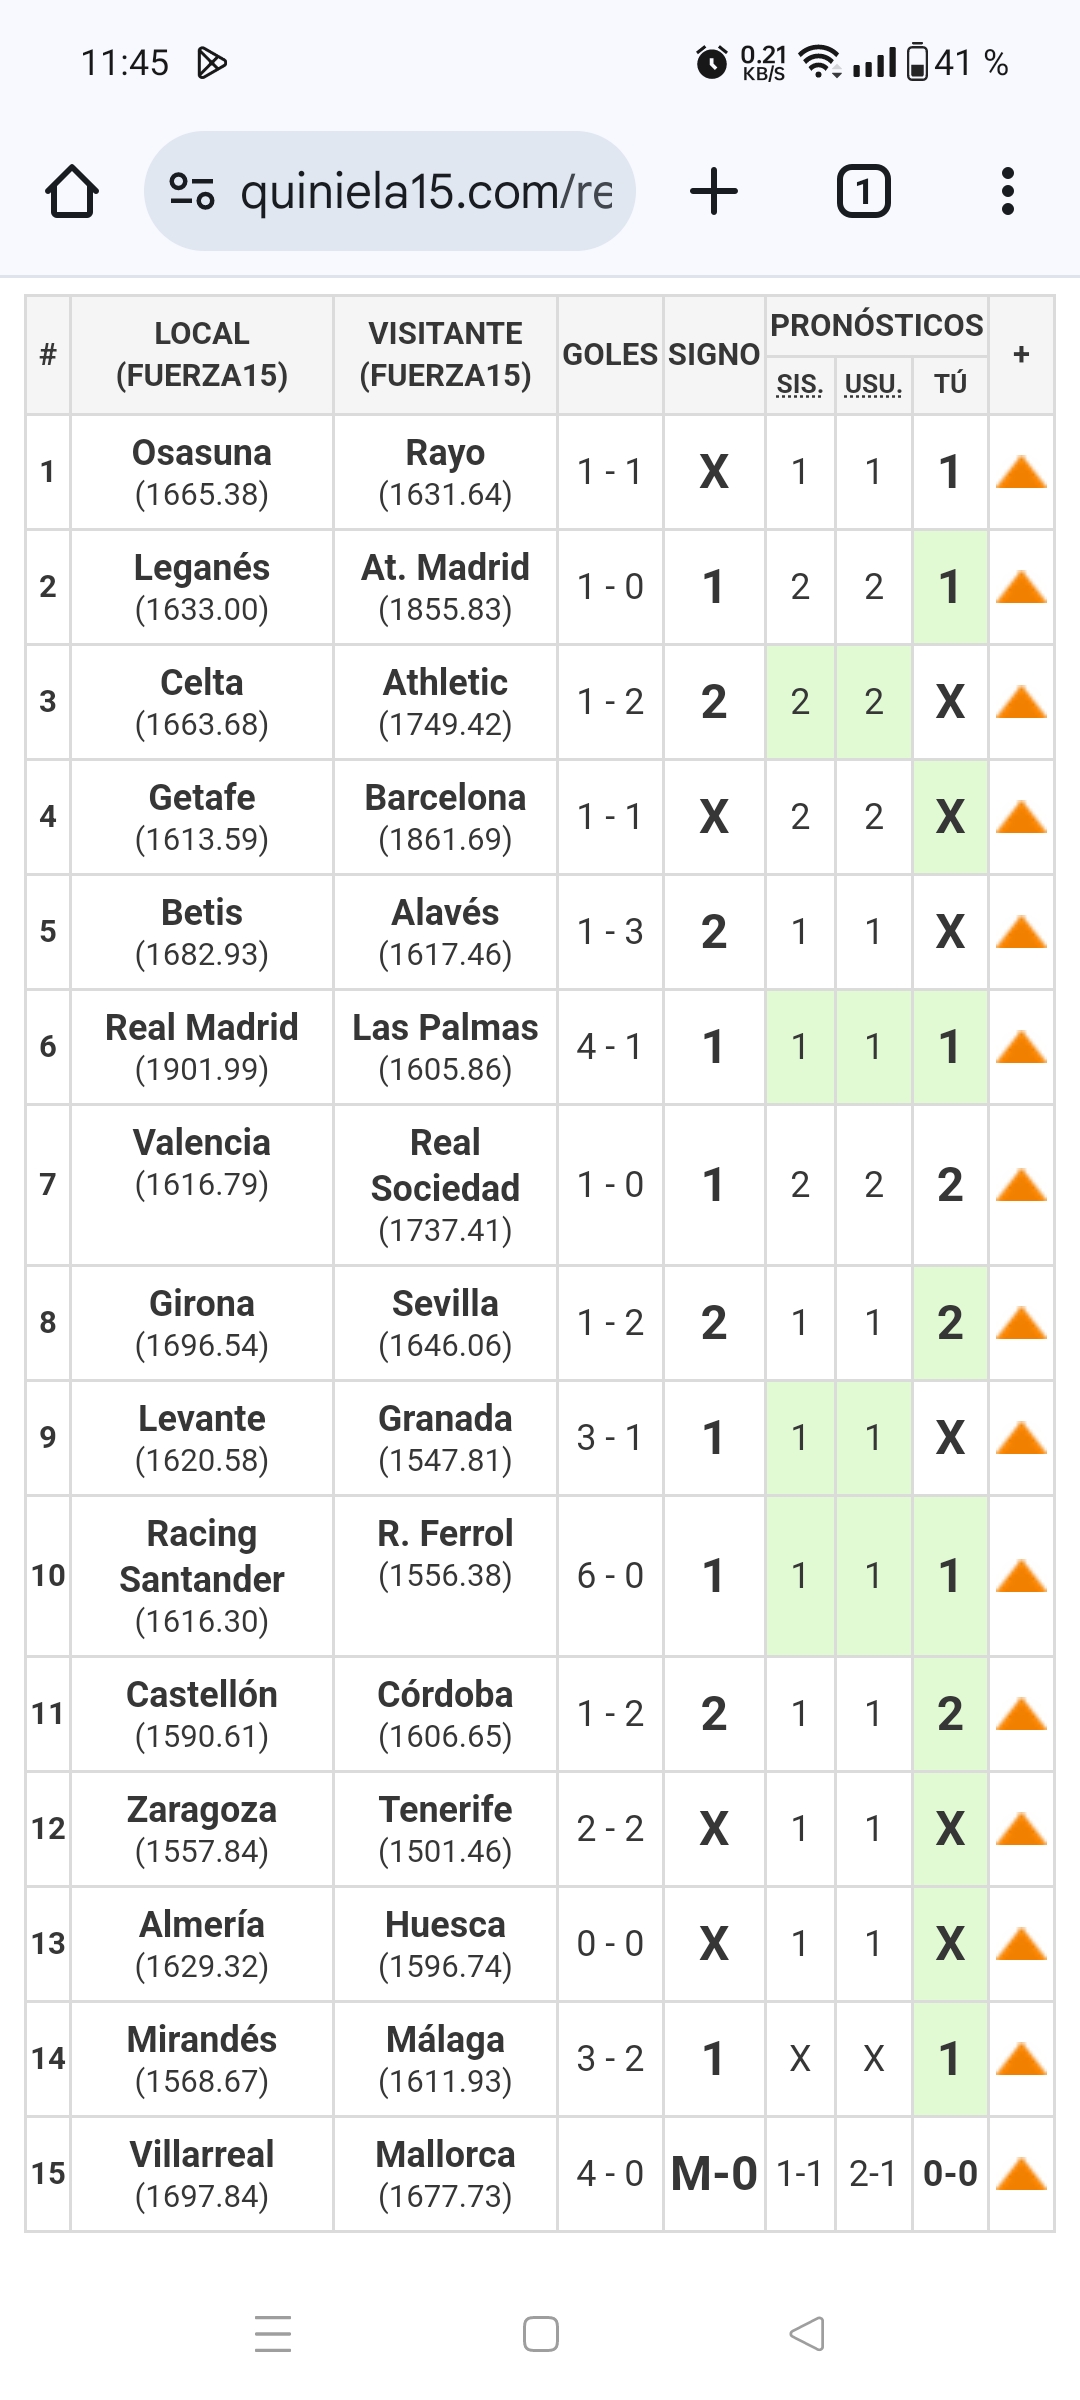Image resolution: width=1080 pixels, height=2400 pixels.
Task: Open the recent apps menu lines icon
Action: 273,2334
